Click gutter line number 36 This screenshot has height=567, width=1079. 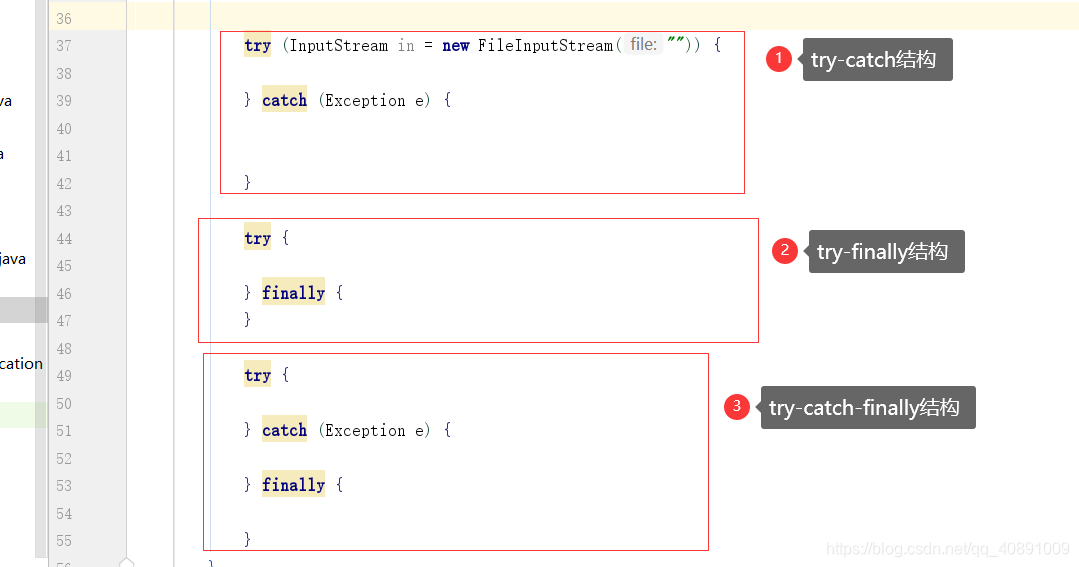(x=64, y=19)
